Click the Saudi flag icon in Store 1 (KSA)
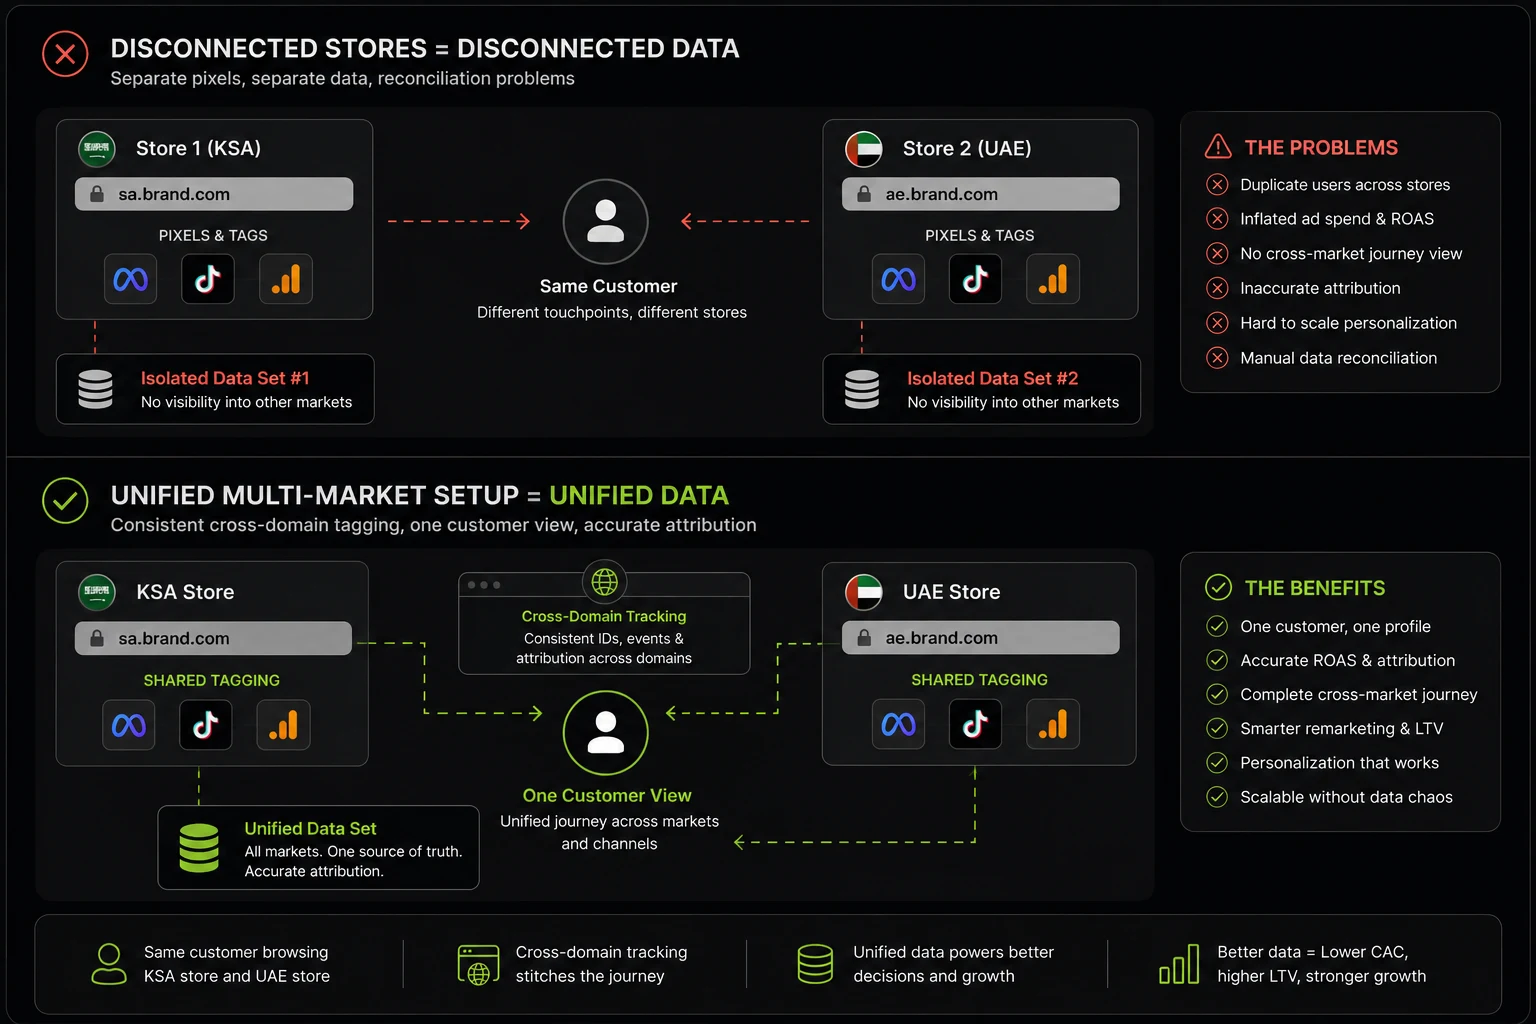This screenshot has height=1024, width=1536. coord(97,149)
